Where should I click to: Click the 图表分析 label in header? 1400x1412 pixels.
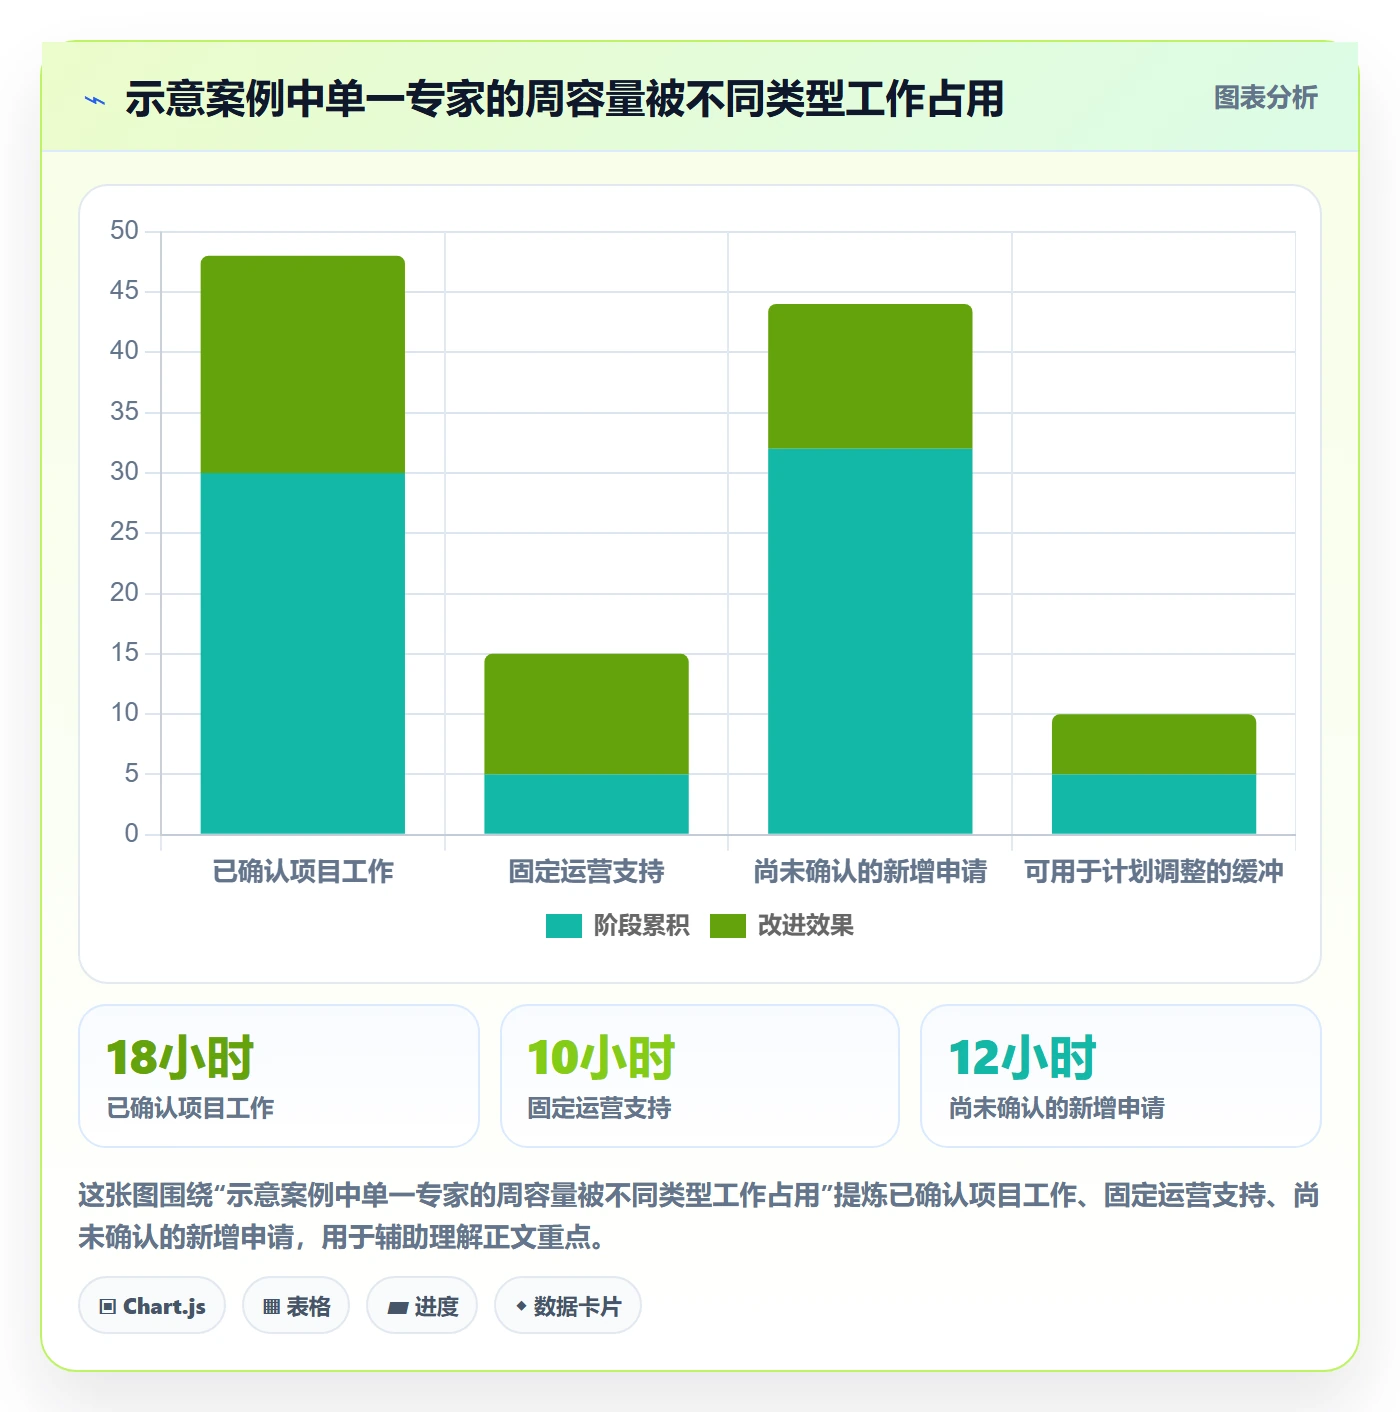pyautogui.click(x=1265, y=98)
